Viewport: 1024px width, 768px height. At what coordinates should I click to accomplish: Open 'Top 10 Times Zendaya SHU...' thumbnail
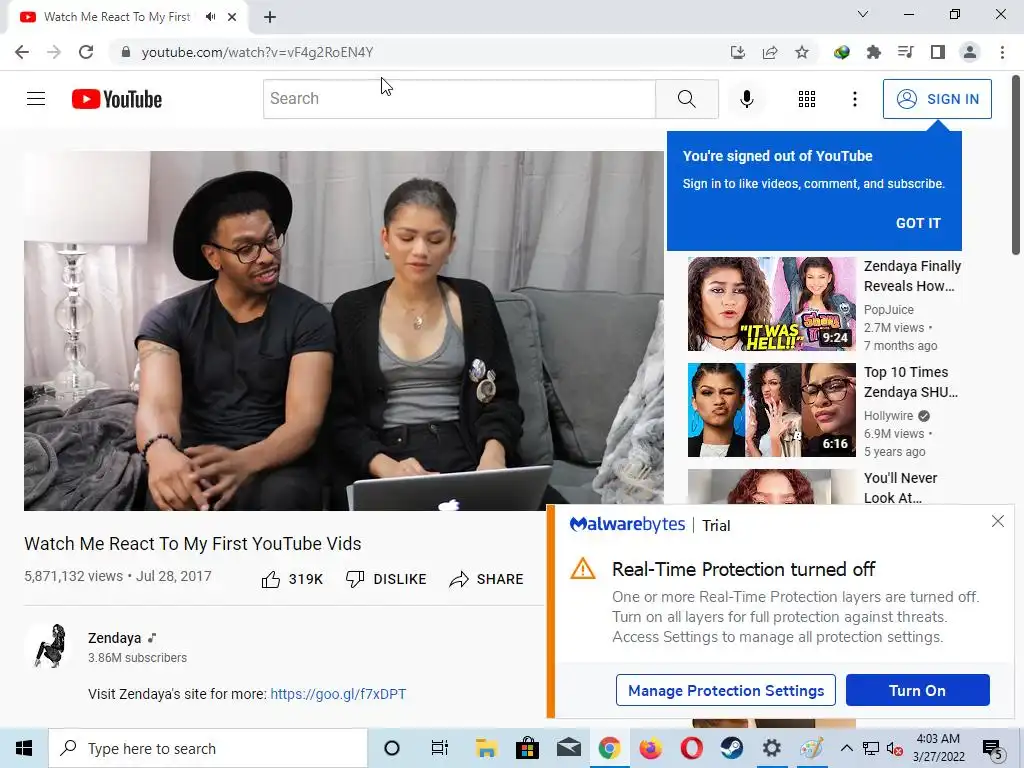(x=771, y=409)
